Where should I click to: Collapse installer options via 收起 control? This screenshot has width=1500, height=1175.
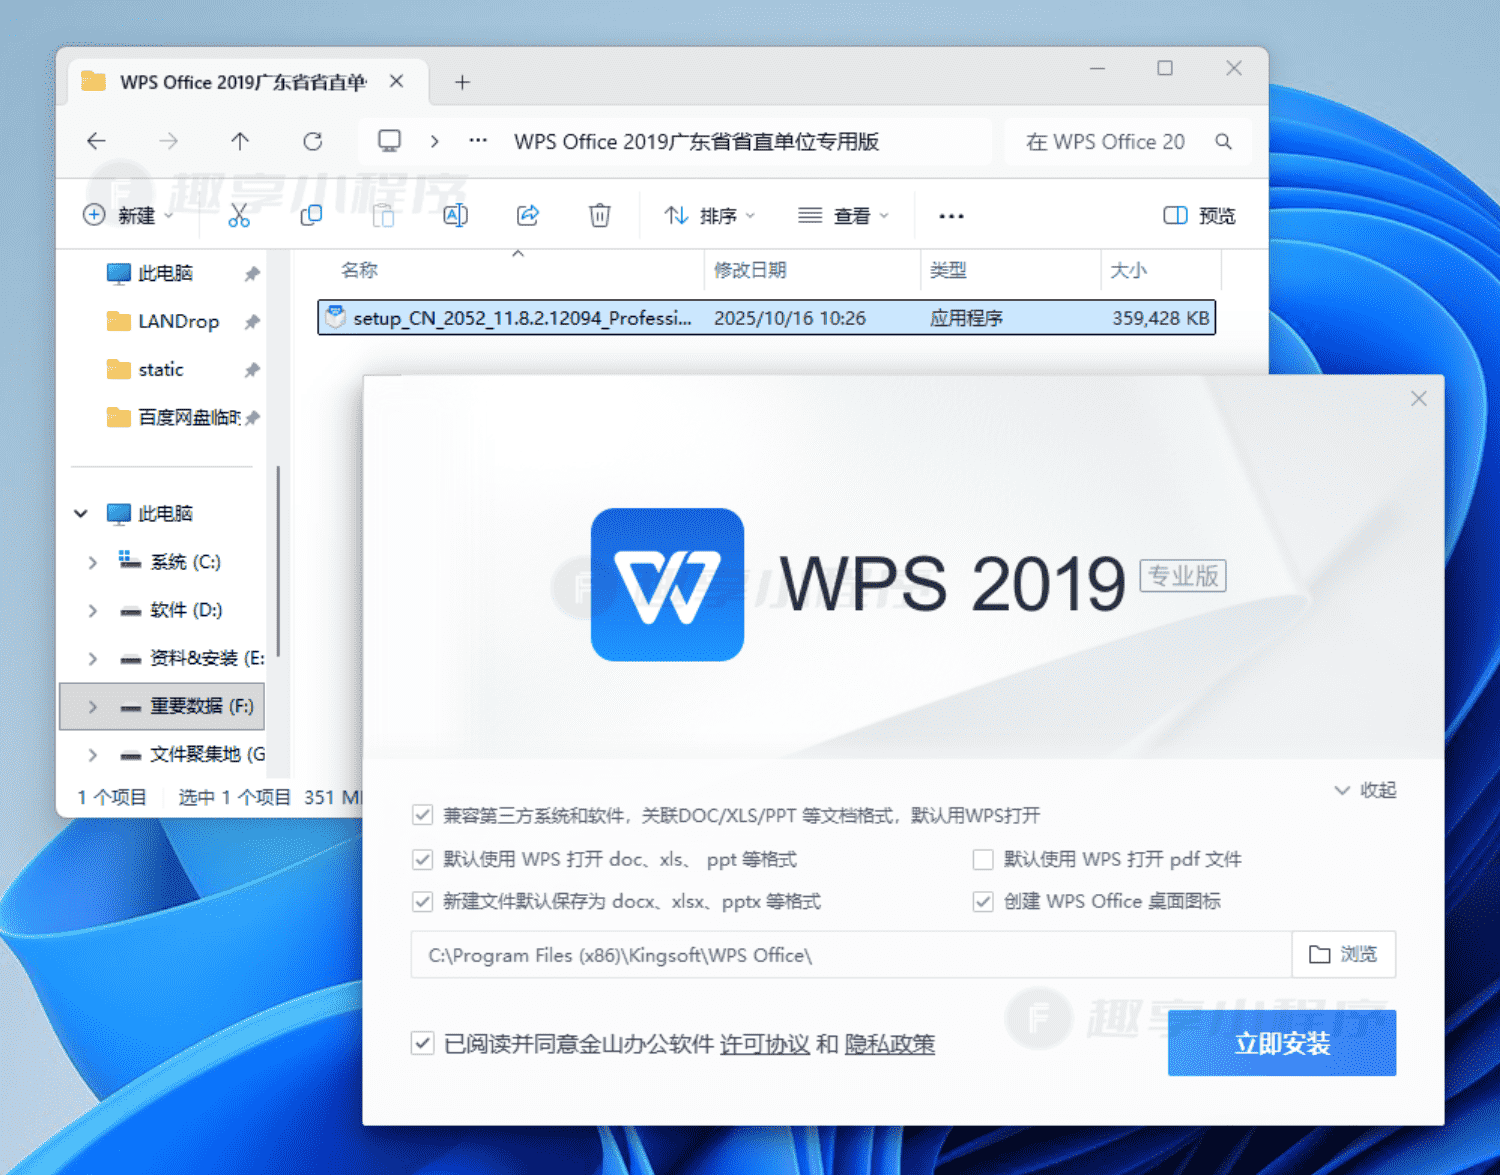1364,790
